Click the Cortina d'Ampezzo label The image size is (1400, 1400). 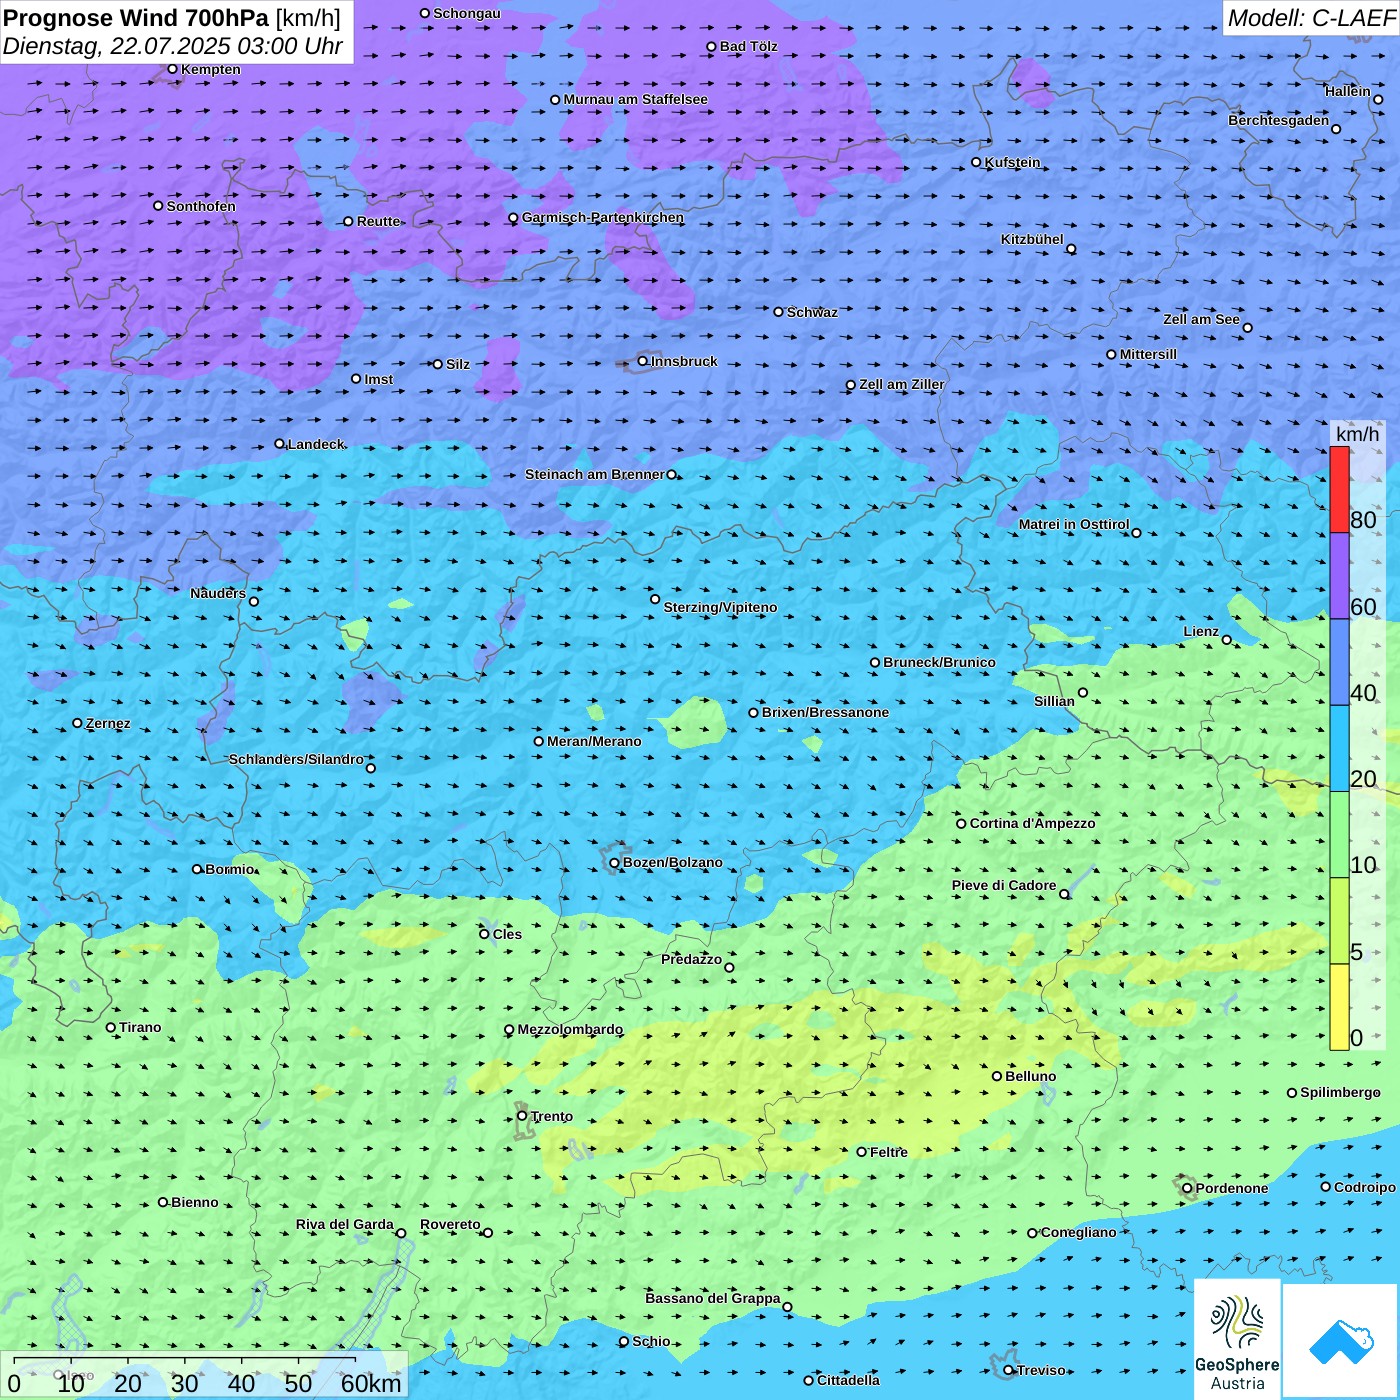coord(1032,823)
